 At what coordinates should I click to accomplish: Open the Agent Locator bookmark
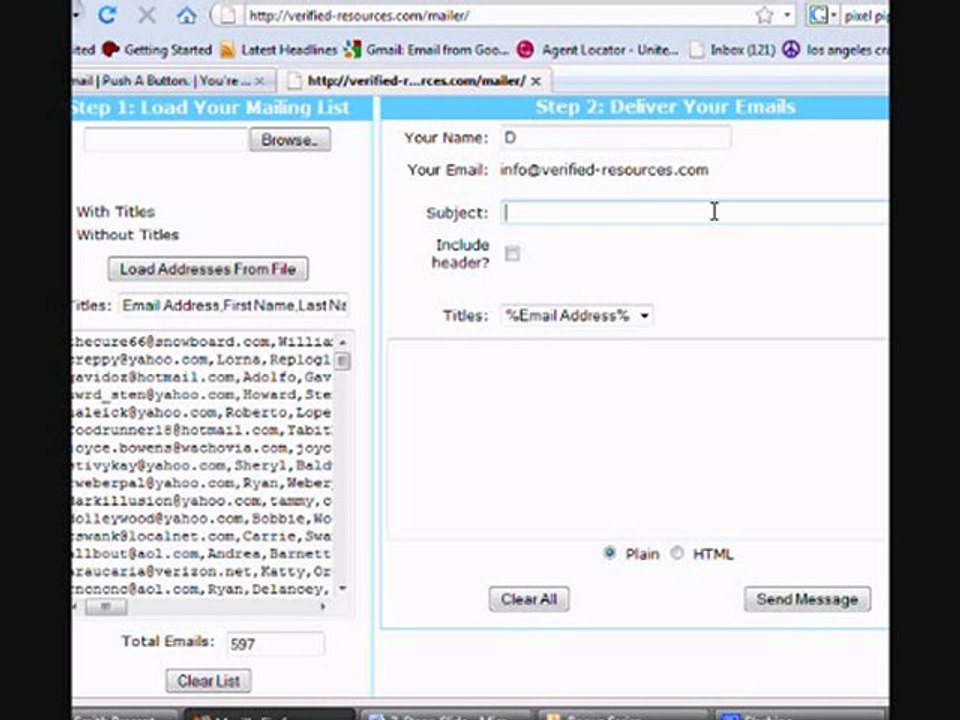tap(598, 50)
